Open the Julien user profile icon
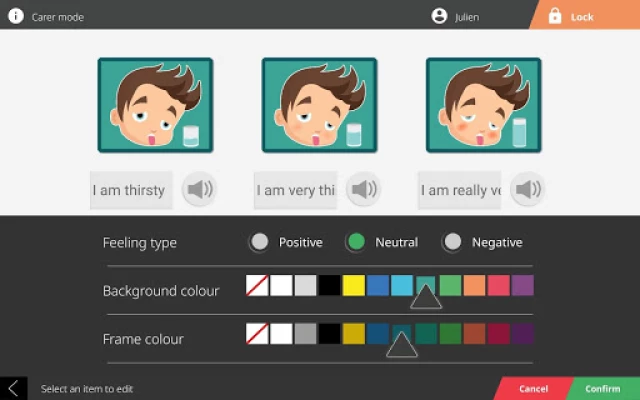 click(439, 16)
